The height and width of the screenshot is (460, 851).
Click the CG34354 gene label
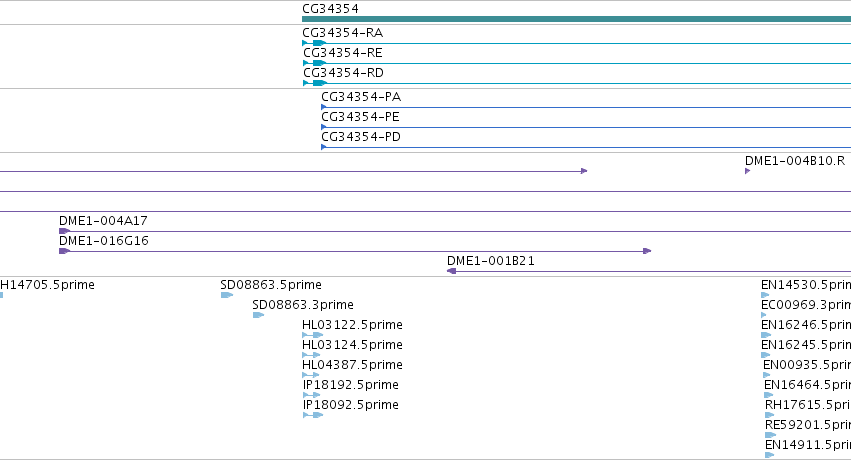click(x=331, y=9)
